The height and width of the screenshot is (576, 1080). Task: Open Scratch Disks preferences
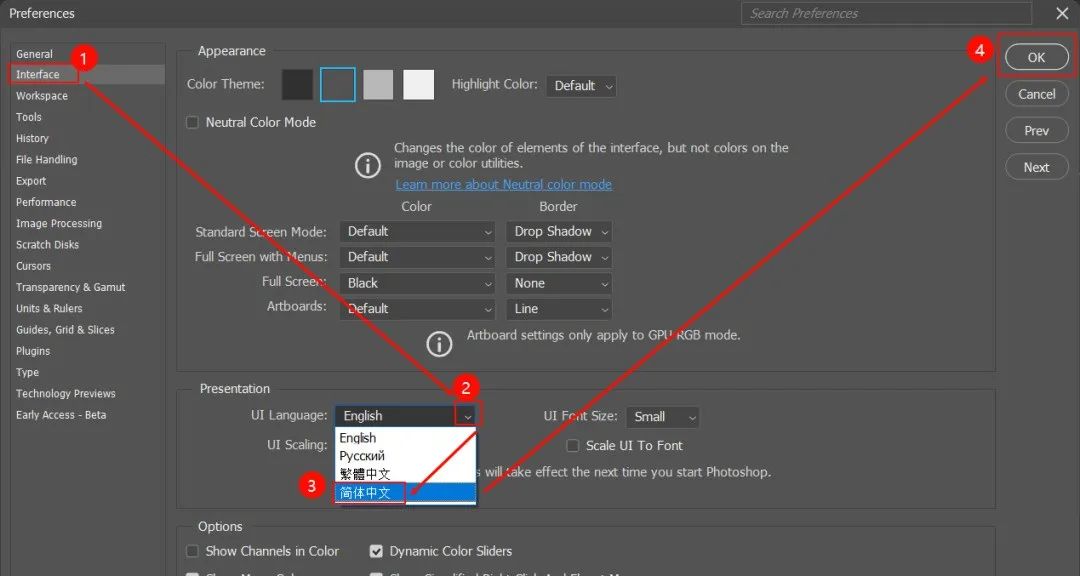[48, 245]
